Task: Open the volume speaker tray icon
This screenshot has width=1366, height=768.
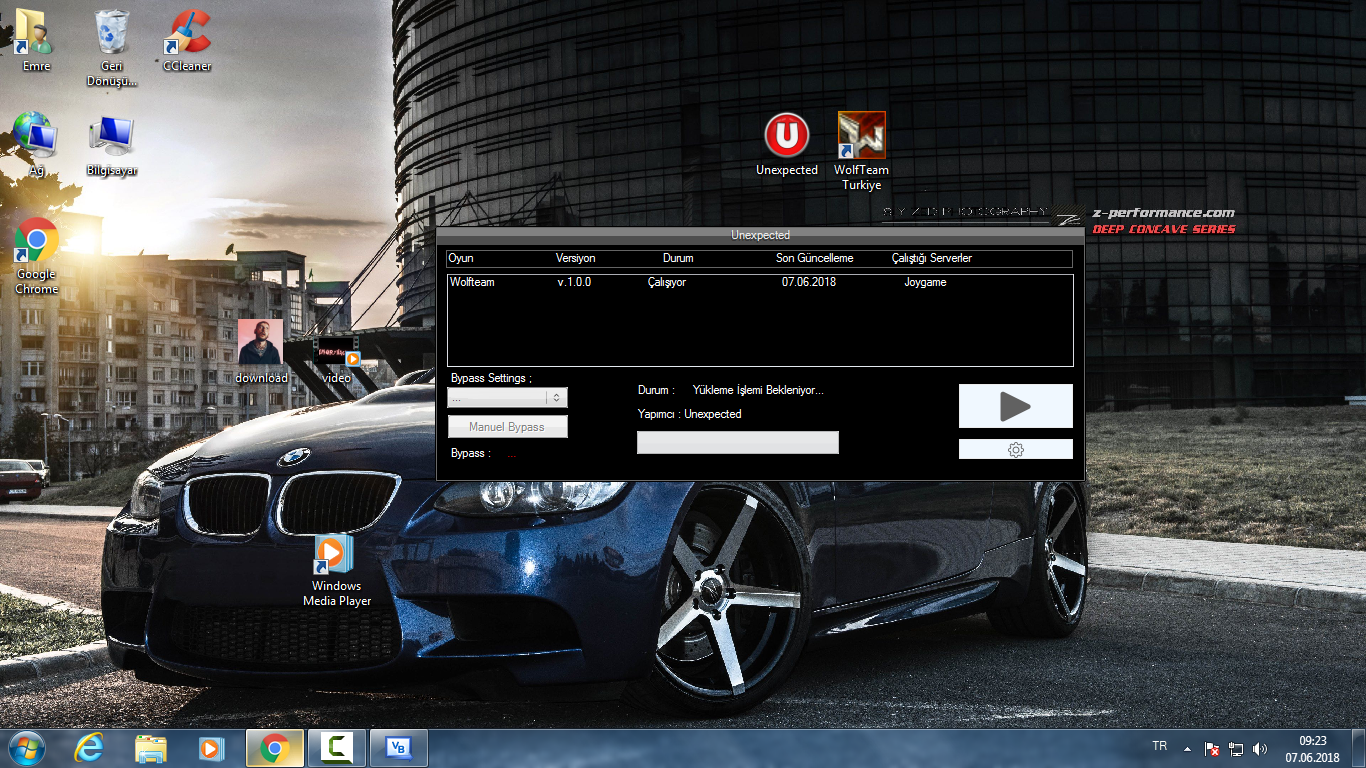Action: [1259, 748]
